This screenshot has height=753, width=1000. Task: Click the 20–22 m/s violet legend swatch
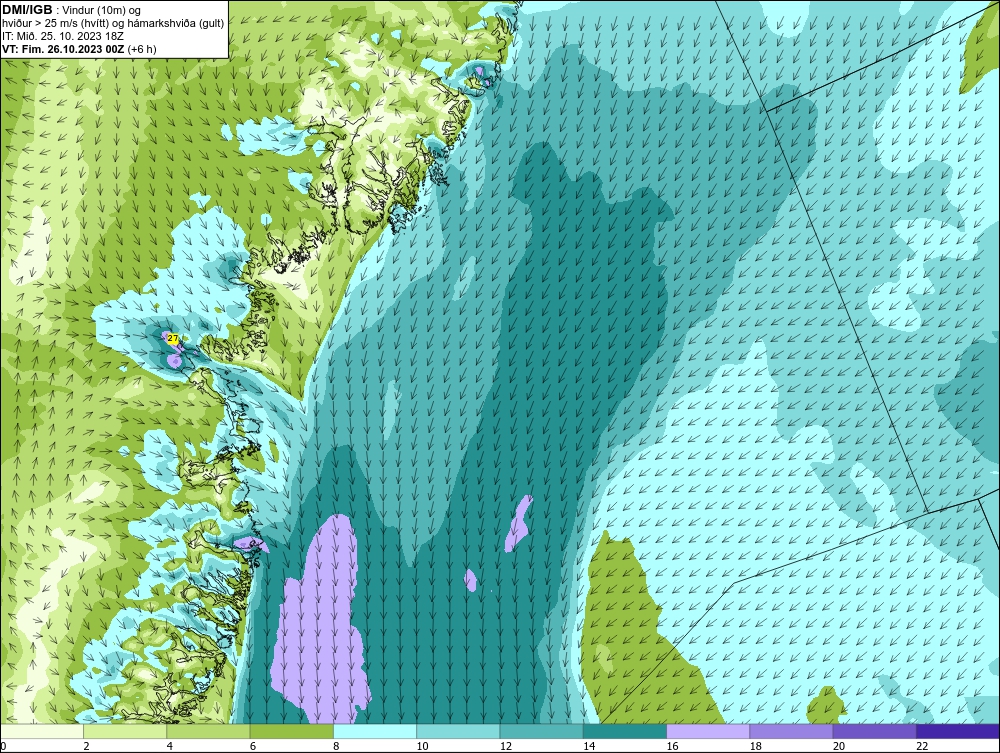pyautogui.click(x=874, y=731)
